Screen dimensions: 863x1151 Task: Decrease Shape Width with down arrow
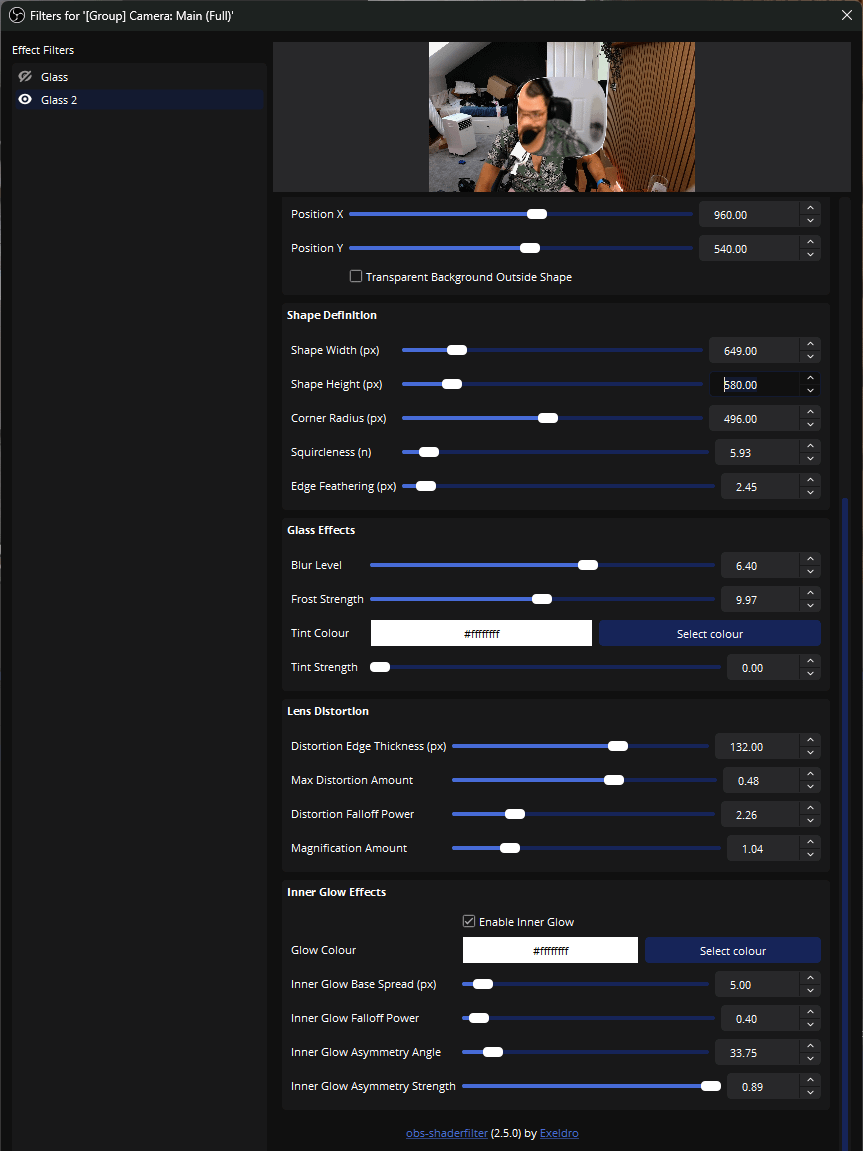click(x=810, y=357)
